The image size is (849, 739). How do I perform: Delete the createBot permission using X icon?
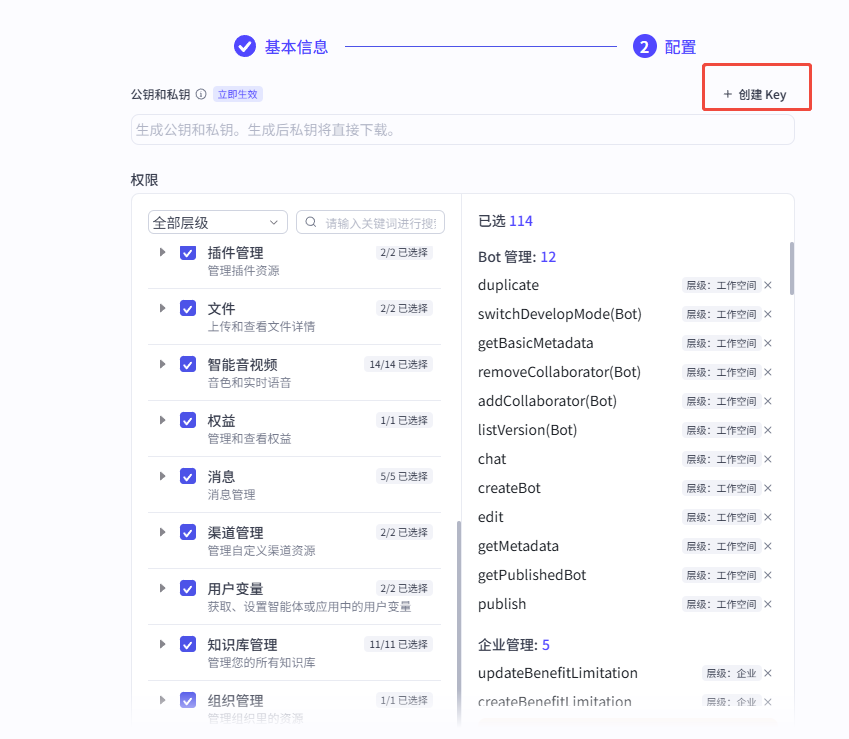(768, 488)
